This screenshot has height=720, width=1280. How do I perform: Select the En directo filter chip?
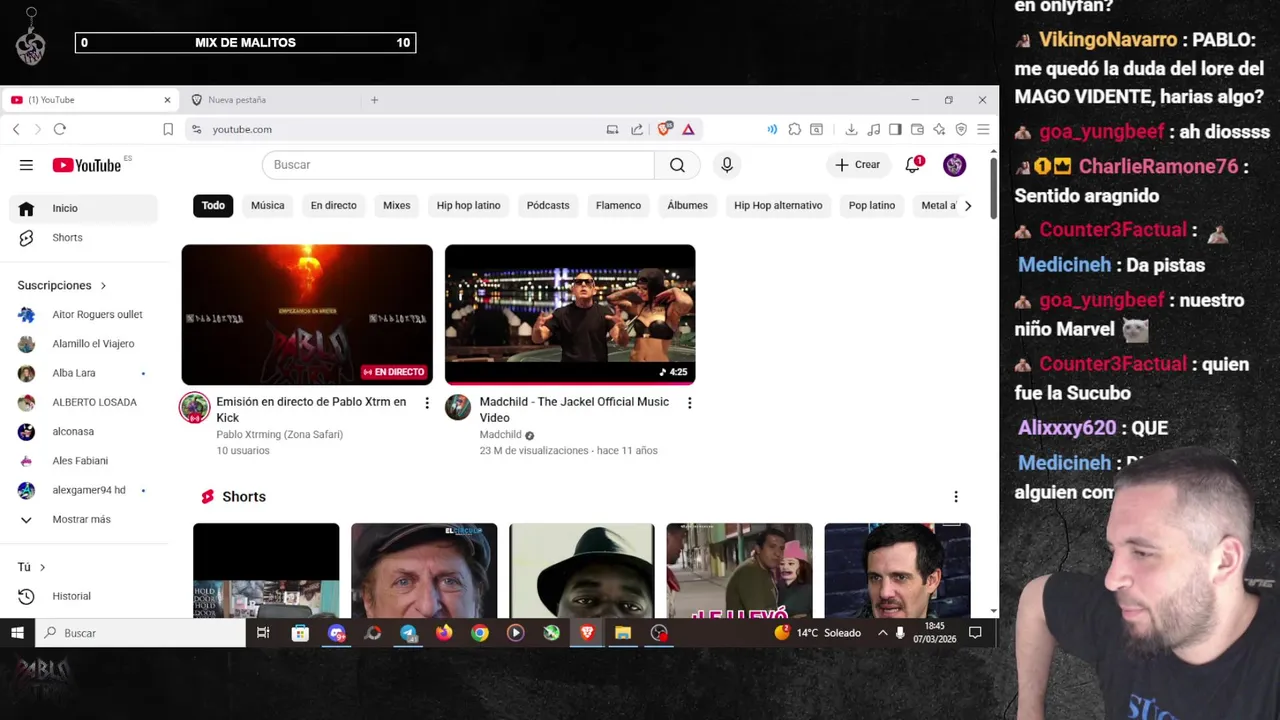333,205
